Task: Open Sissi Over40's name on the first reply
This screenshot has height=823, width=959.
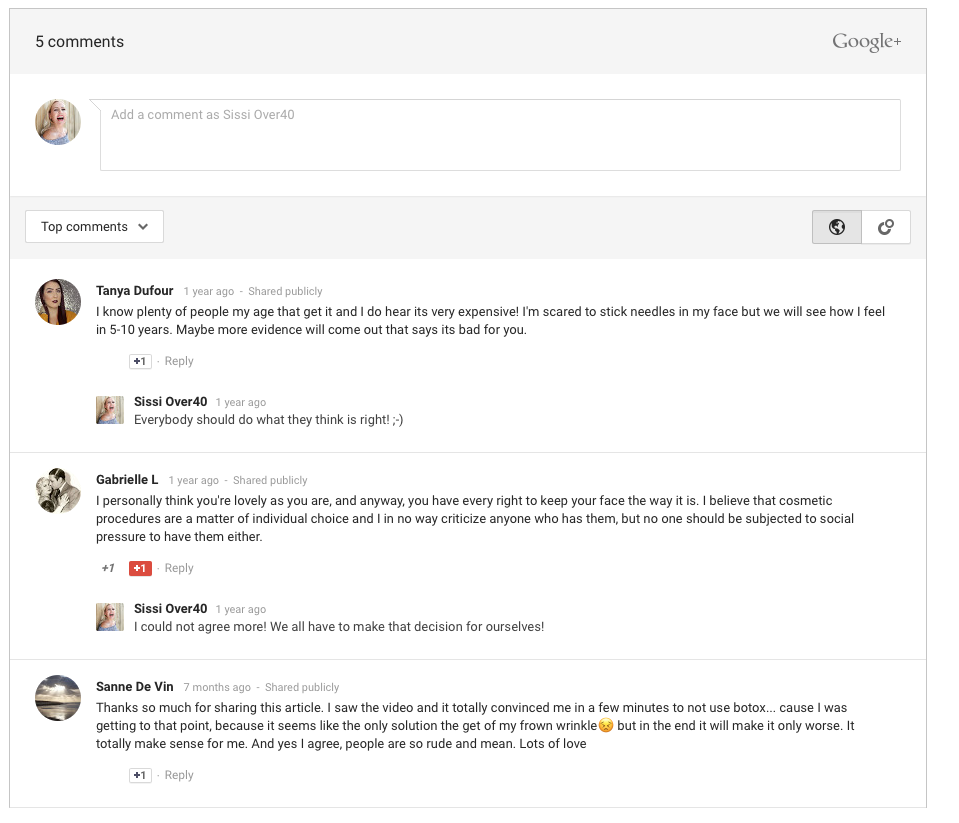Action: (170, 402)
